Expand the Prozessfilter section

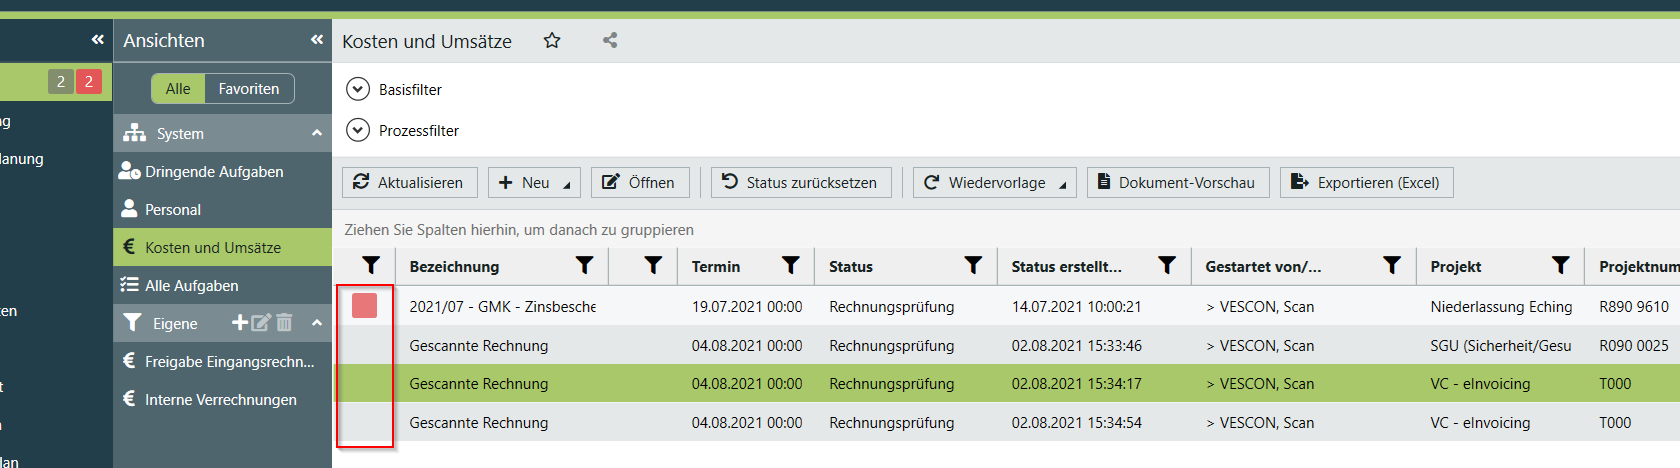click(x=358, y=131)
